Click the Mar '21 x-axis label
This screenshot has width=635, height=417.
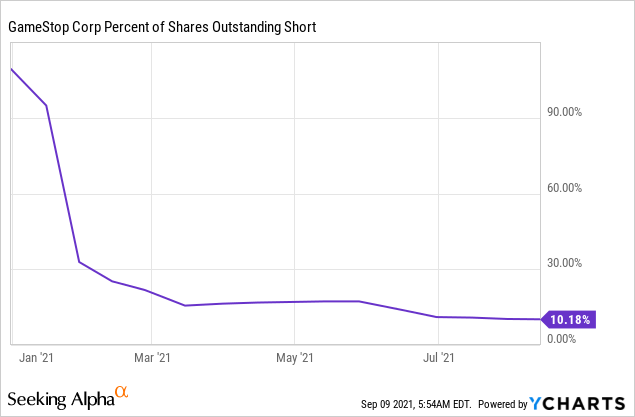[x=152, y=356]
